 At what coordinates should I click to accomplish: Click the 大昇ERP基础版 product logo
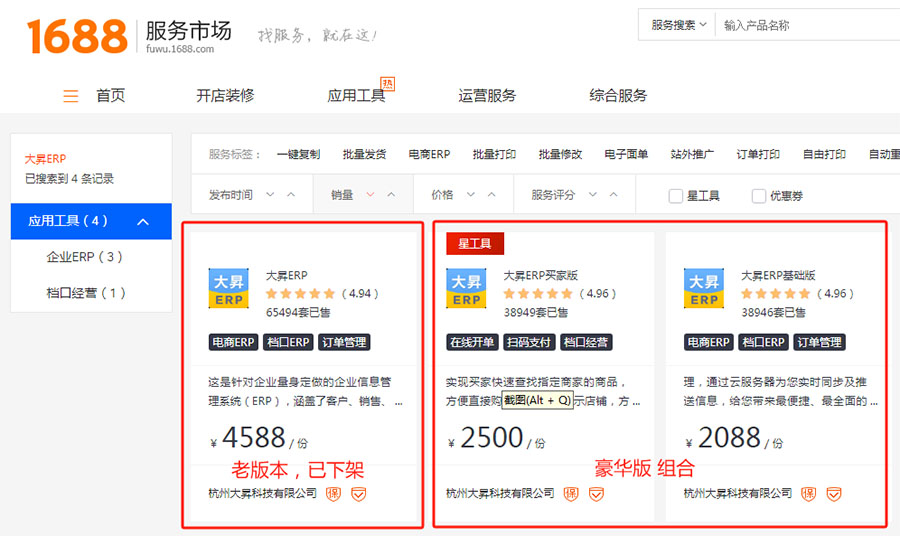[x=704, y=288]
